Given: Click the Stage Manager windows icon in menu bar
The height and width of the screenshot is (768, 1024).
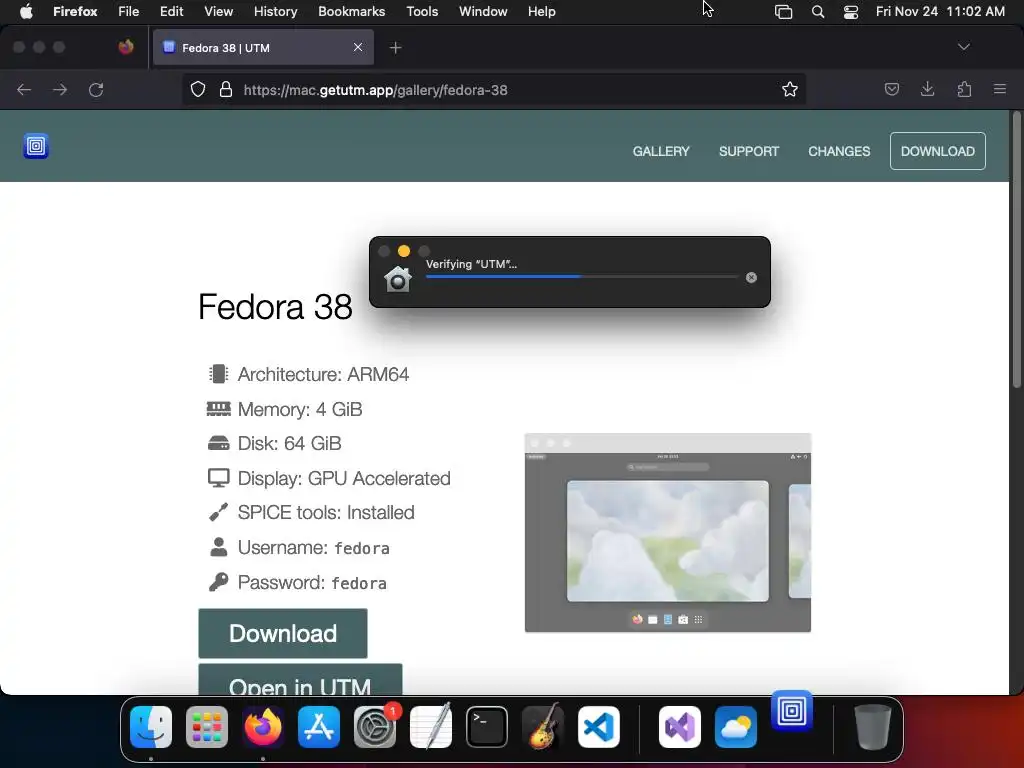Looking at the screenshot, I should [x=783, y=11].
